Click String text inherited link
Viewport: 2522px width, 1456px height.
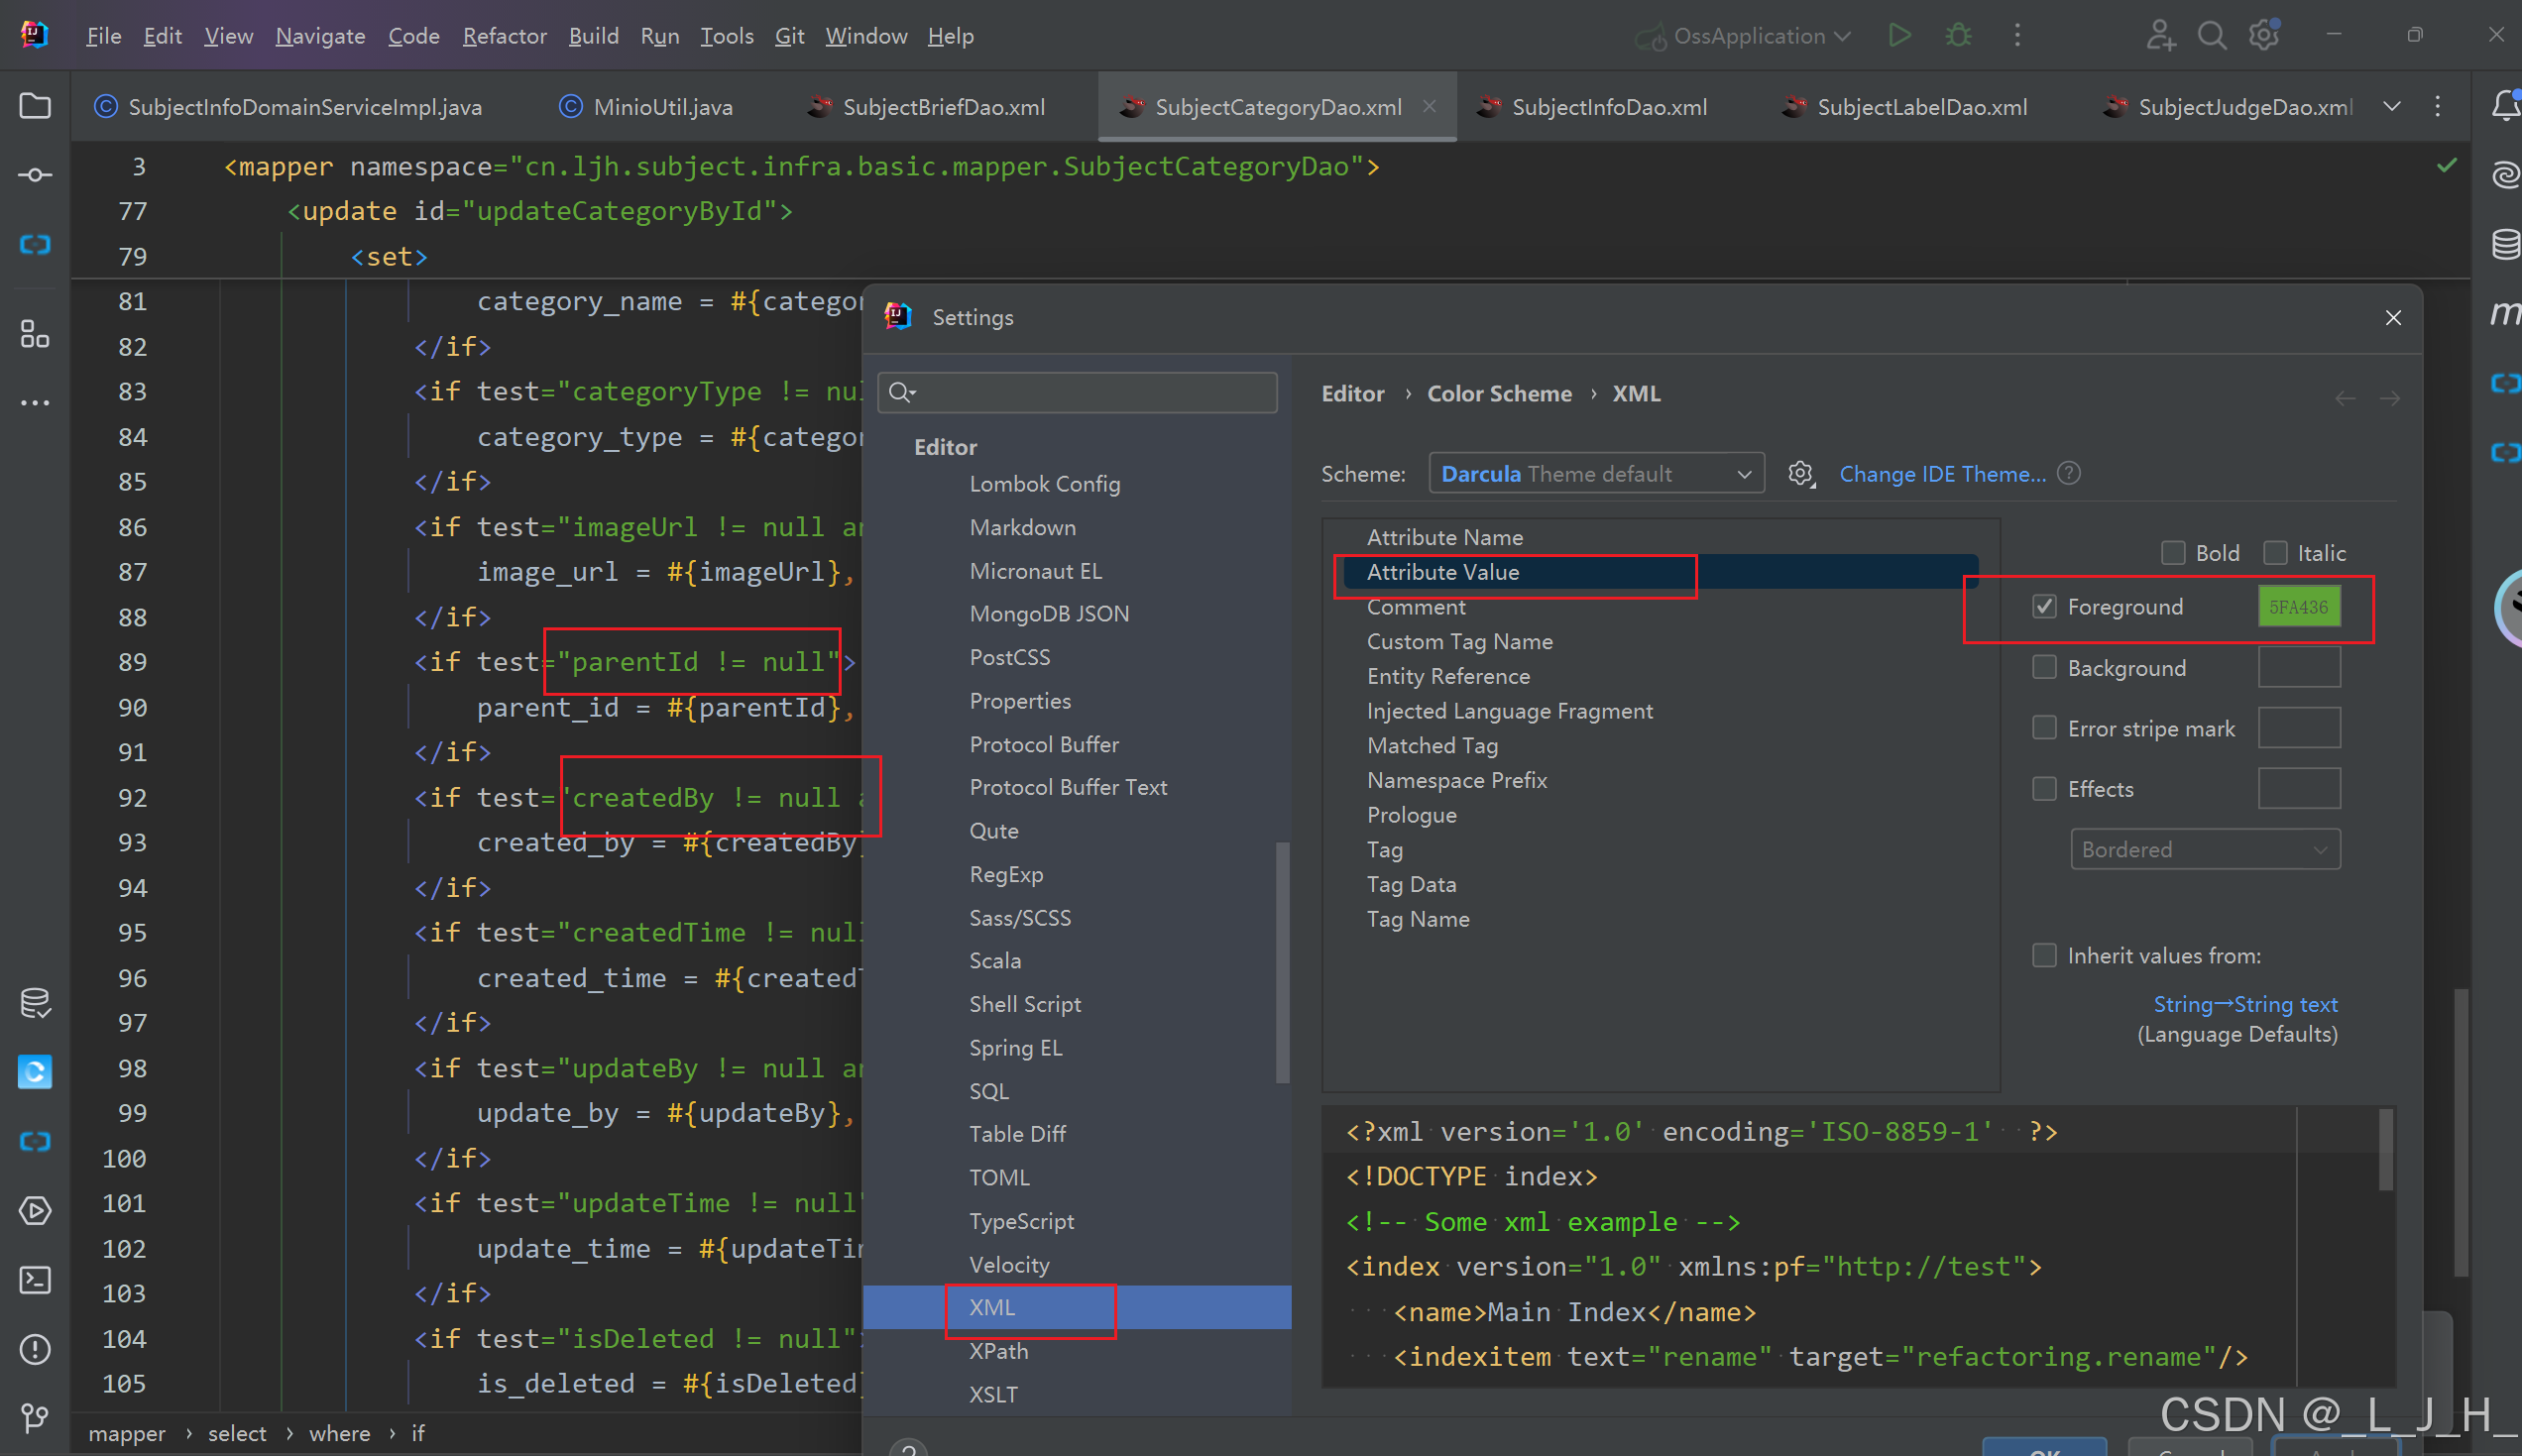point(2245,1004)
